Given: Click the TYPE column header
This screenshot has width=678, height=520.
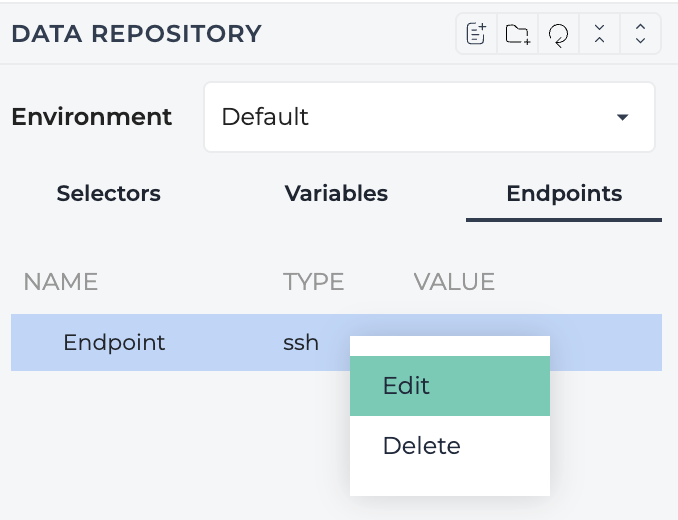Looking at the screenshot, I should pos(313,282).
